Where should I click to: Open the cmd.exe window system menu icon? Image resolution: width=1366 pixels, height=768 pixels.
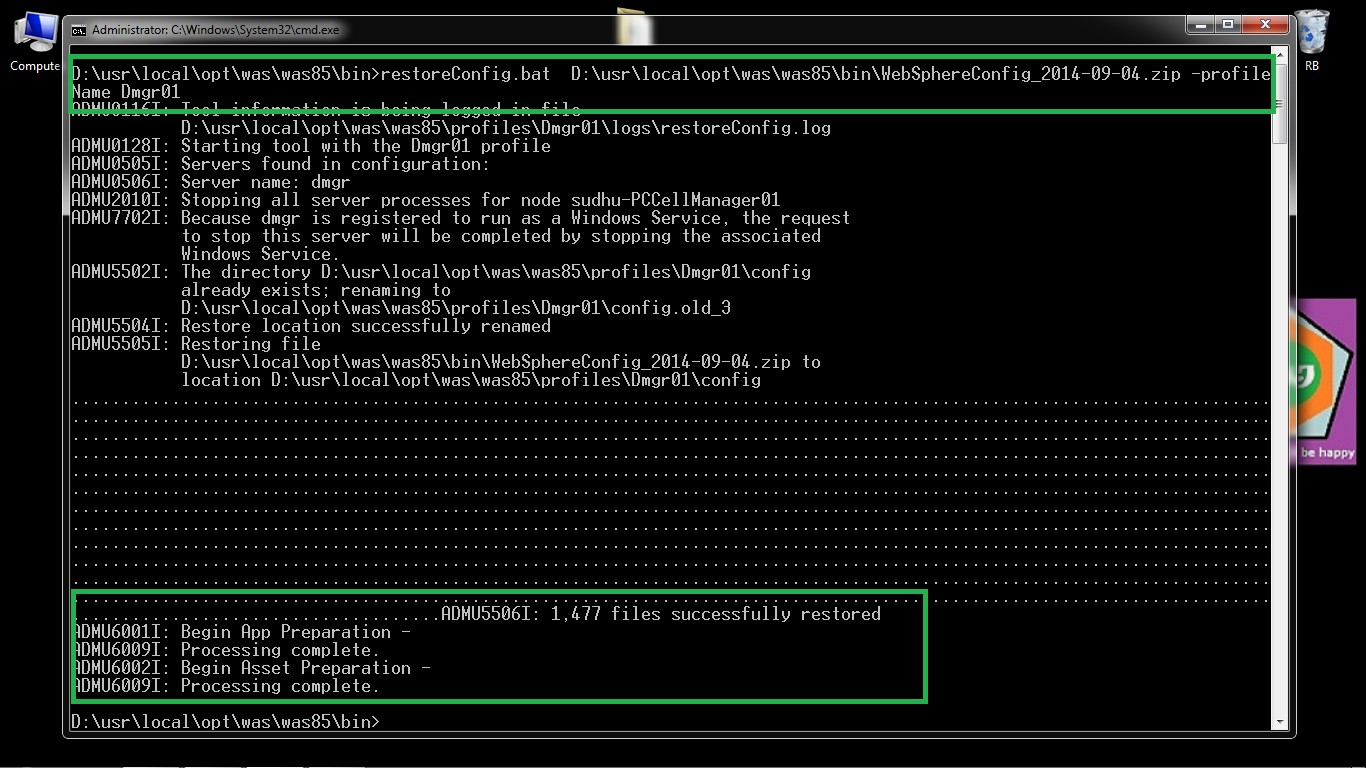[x=79, y=30]
